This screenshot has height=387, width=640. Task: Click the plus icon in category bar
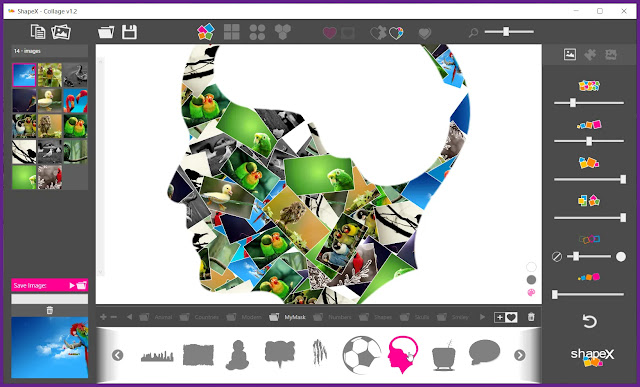coord(103,317)
